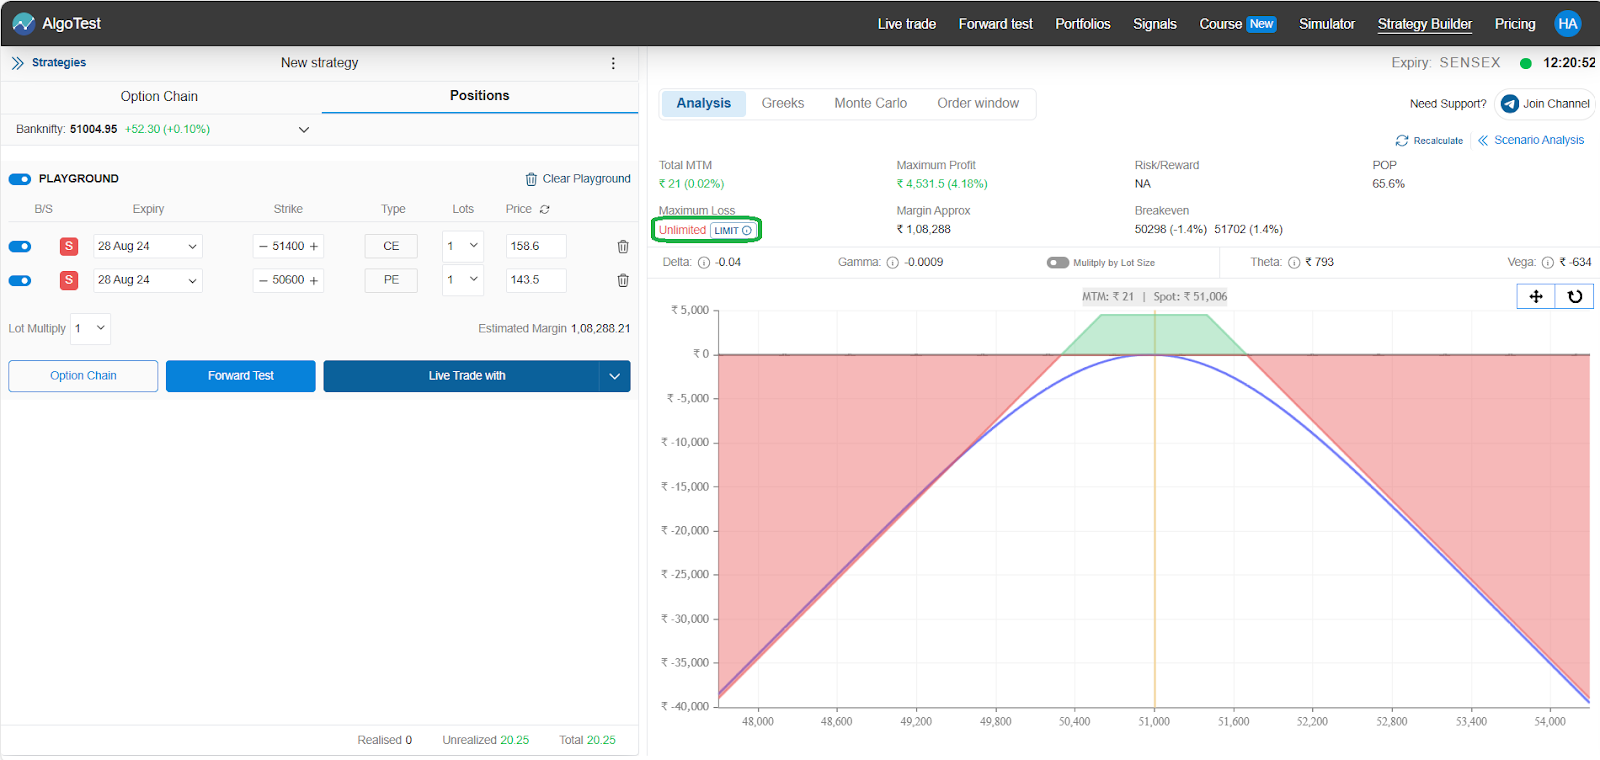Screen dimensions: 1600x760
Task: Click the green market status dot
Action: click(1526, 63)
